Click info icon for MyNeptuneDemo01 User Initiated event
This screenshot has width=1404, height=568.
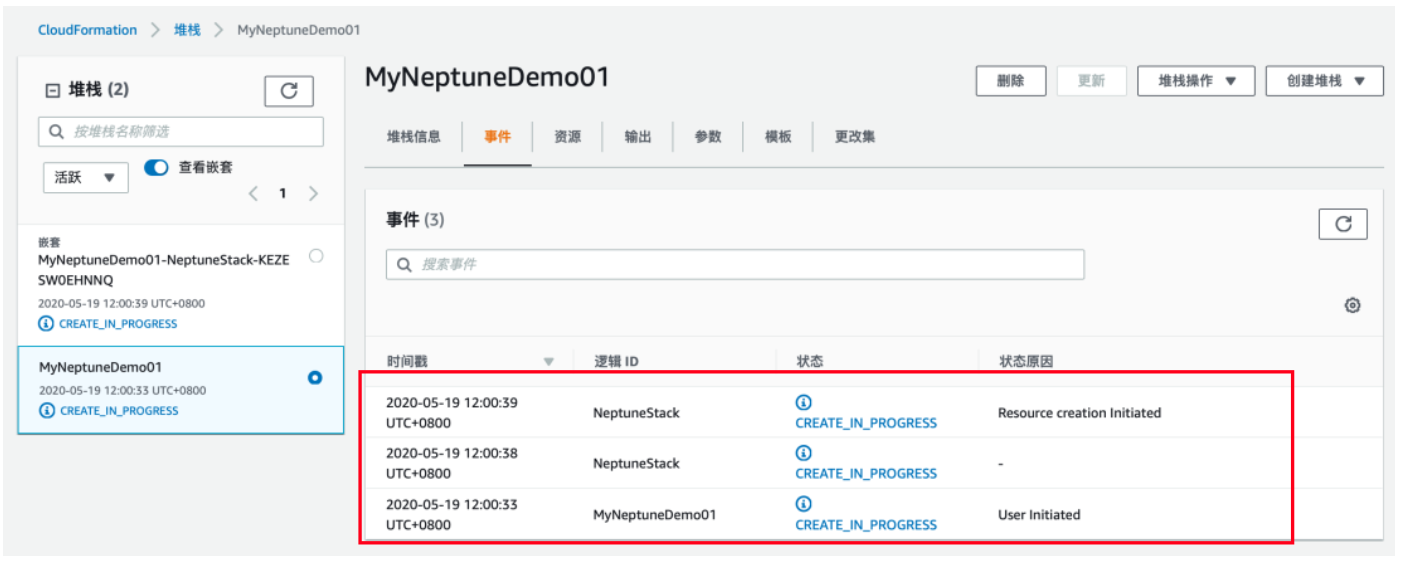[x=803, y=503]
